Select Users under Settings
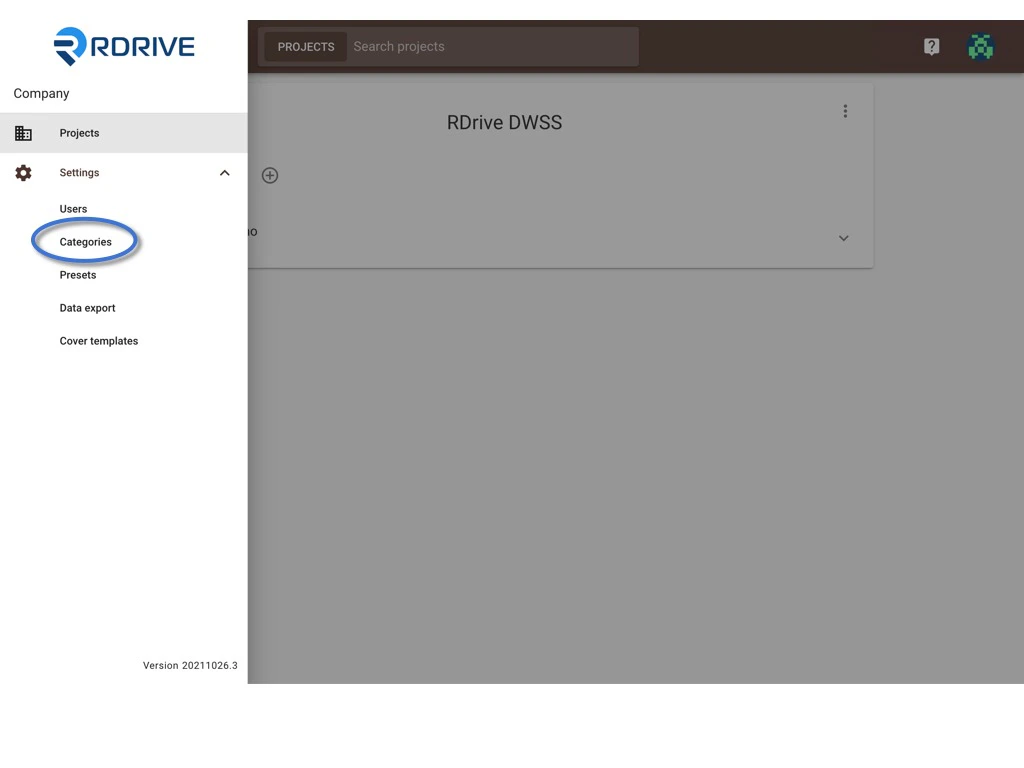The image size is (1024, 768). tap(73, 209)
